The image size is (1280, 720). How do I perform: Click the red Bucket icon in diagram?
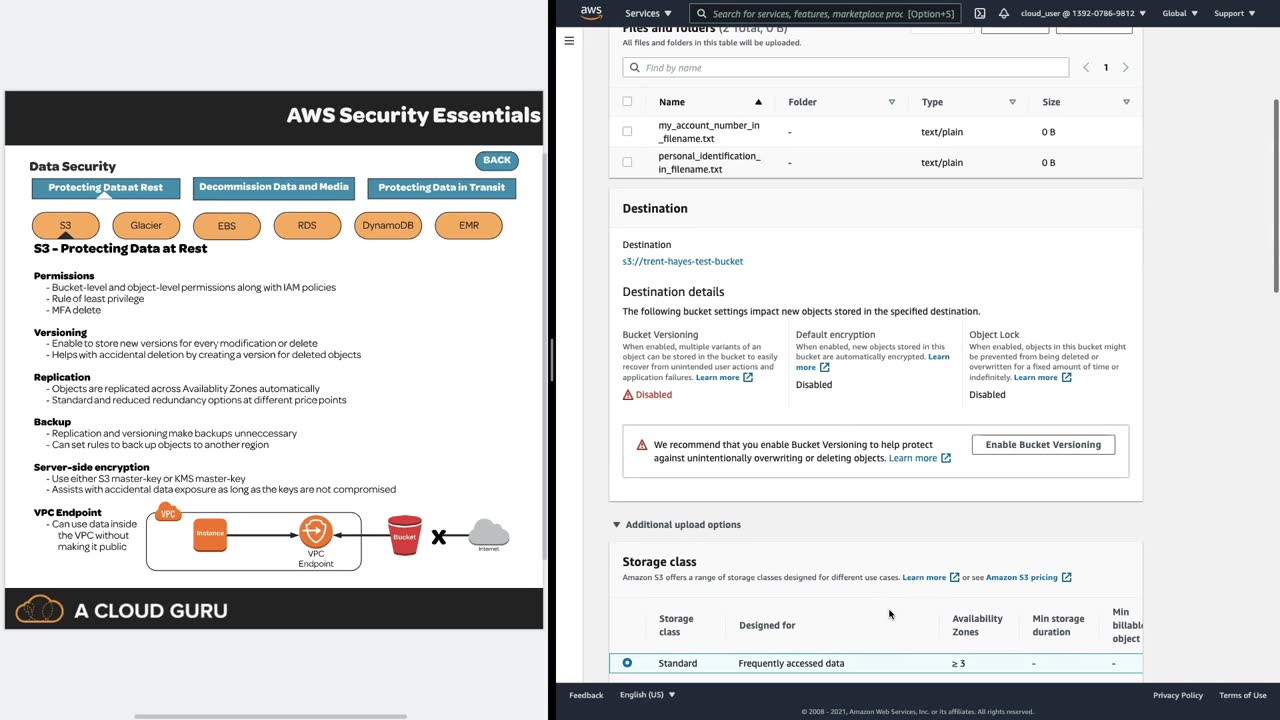[x=404, y=534]
